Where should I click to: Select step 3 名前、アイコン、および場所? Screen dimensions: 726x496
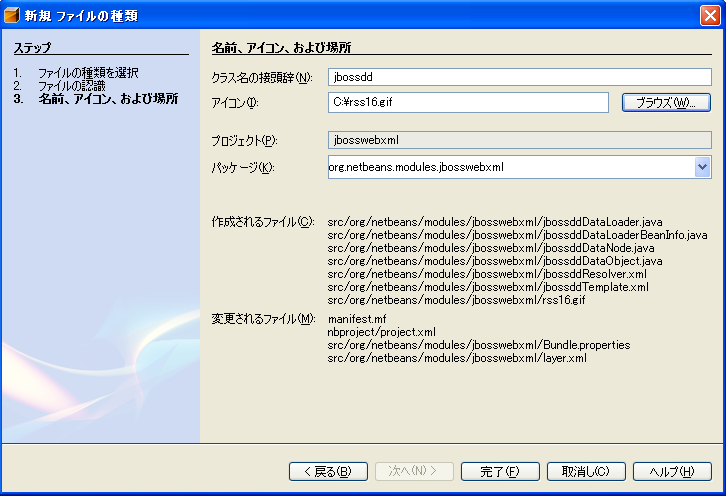(108, 99)
